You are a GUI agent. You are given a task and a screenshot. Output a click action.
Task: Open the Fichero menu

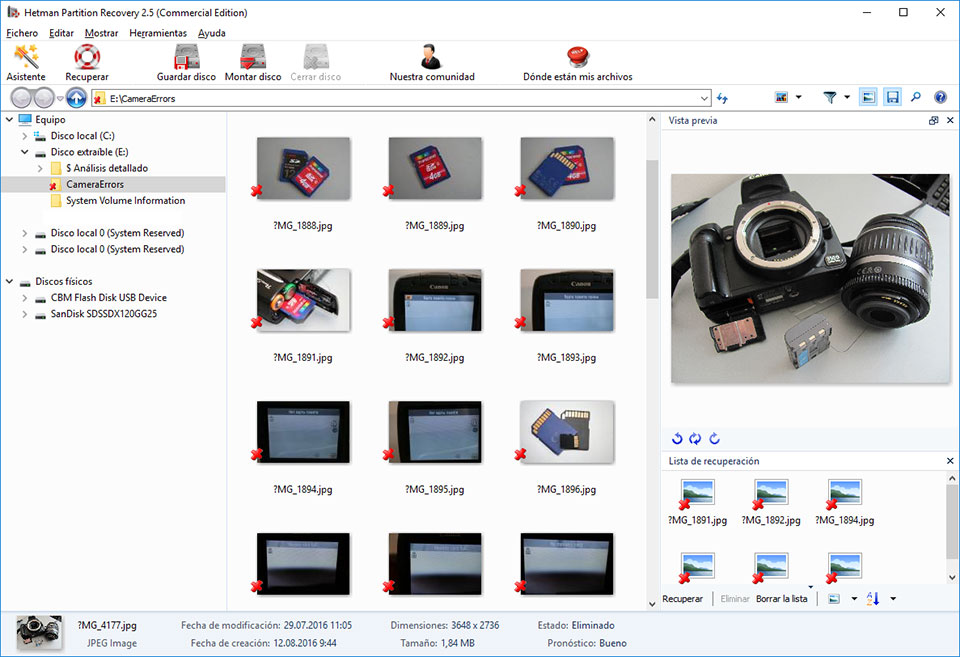[x=21, y=33]
